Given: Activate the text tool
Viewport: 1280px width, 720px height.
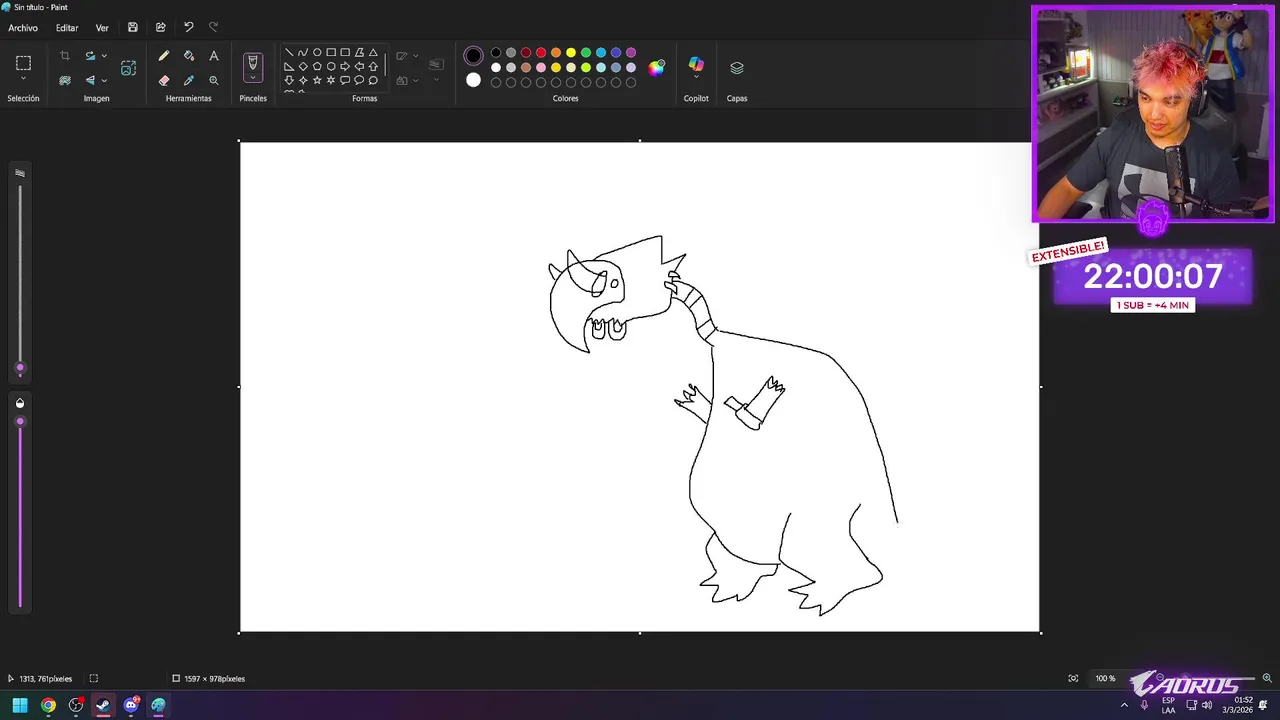Looking at the screenshot, I should [213, 56].
